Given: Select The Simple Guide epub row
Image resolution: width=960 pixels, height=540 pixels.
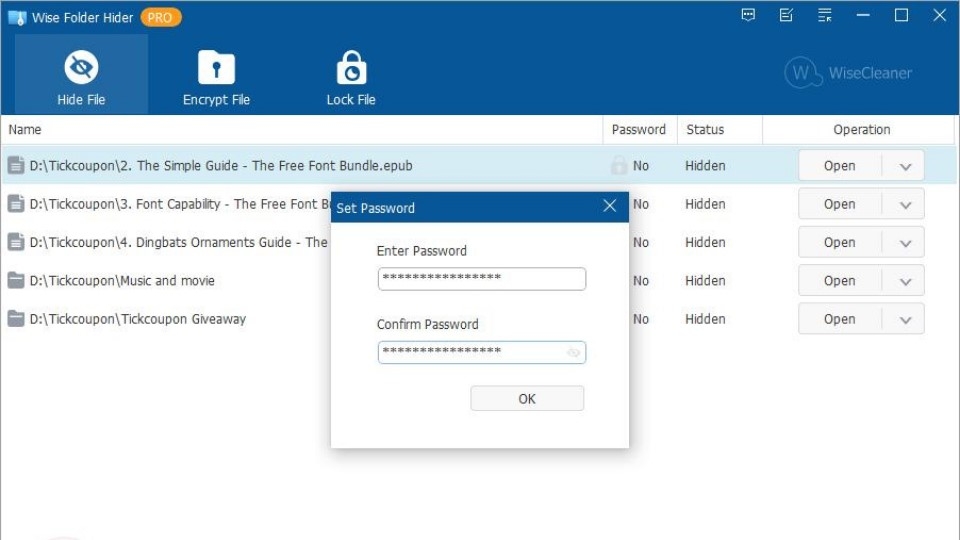Looking at the screenshot, I should (478, 165).
